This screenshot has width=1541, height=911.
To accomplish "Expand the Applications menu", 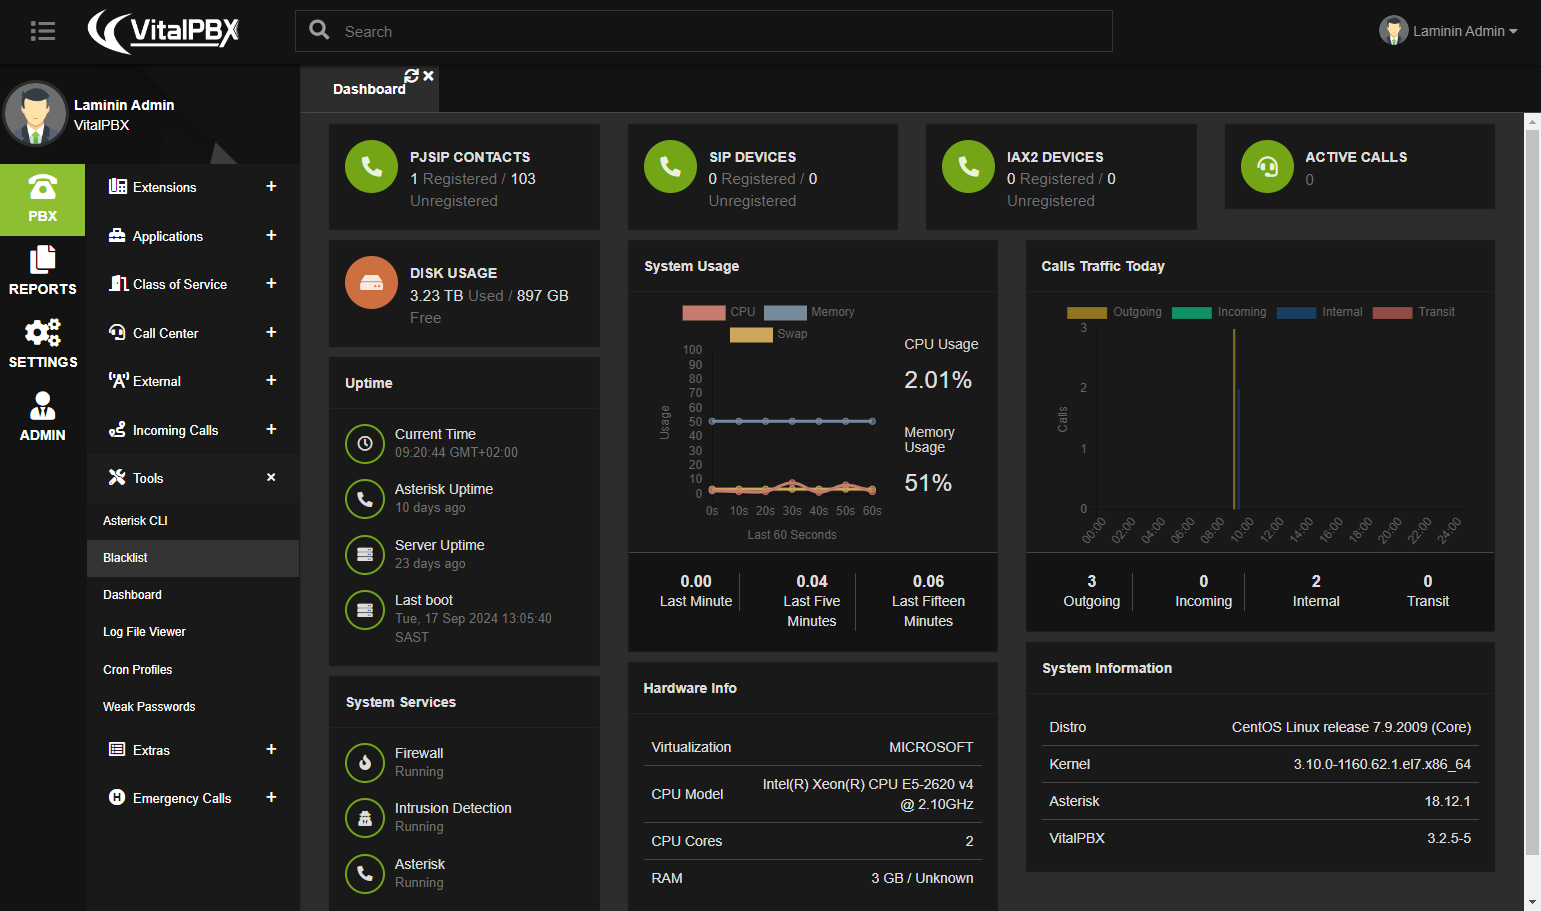I will (193, 236).
